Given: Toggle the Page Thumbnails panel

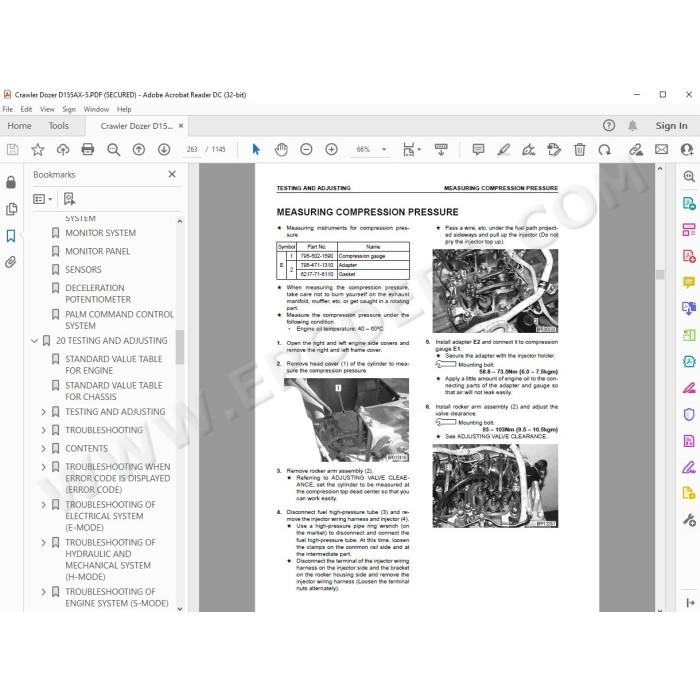Looking at the screenshot, I should click(11, 209).
